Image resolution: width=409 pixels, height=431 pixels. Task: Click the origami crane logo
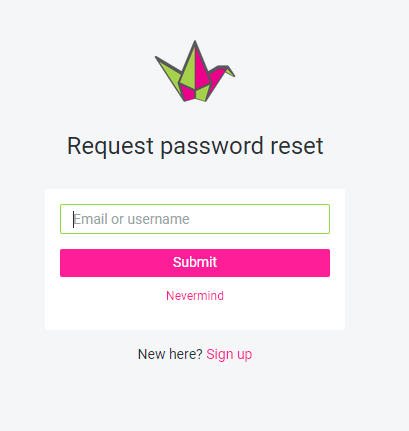click(195, 71)
